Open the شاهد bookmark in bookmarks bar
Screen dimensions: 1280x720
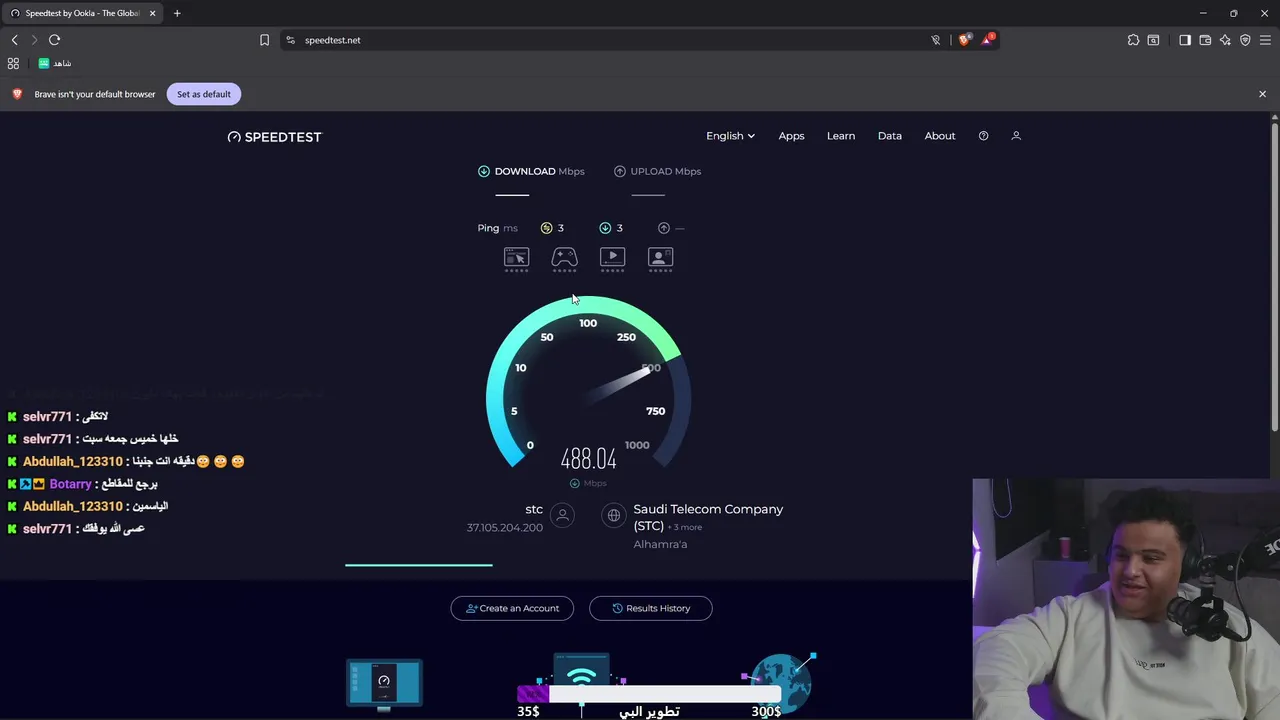[55, 63]
